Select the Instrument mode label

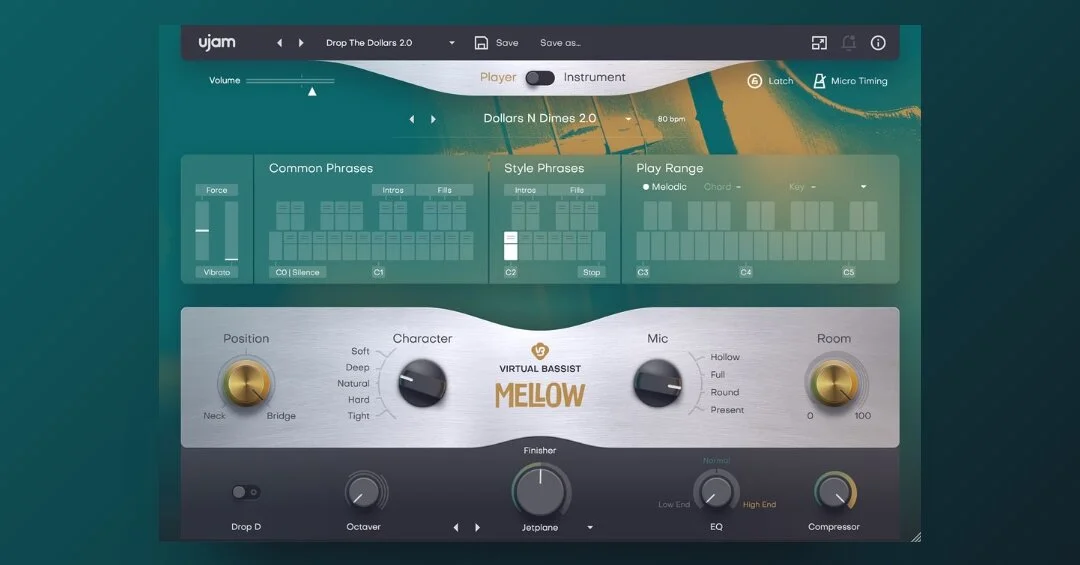[594, 77]
